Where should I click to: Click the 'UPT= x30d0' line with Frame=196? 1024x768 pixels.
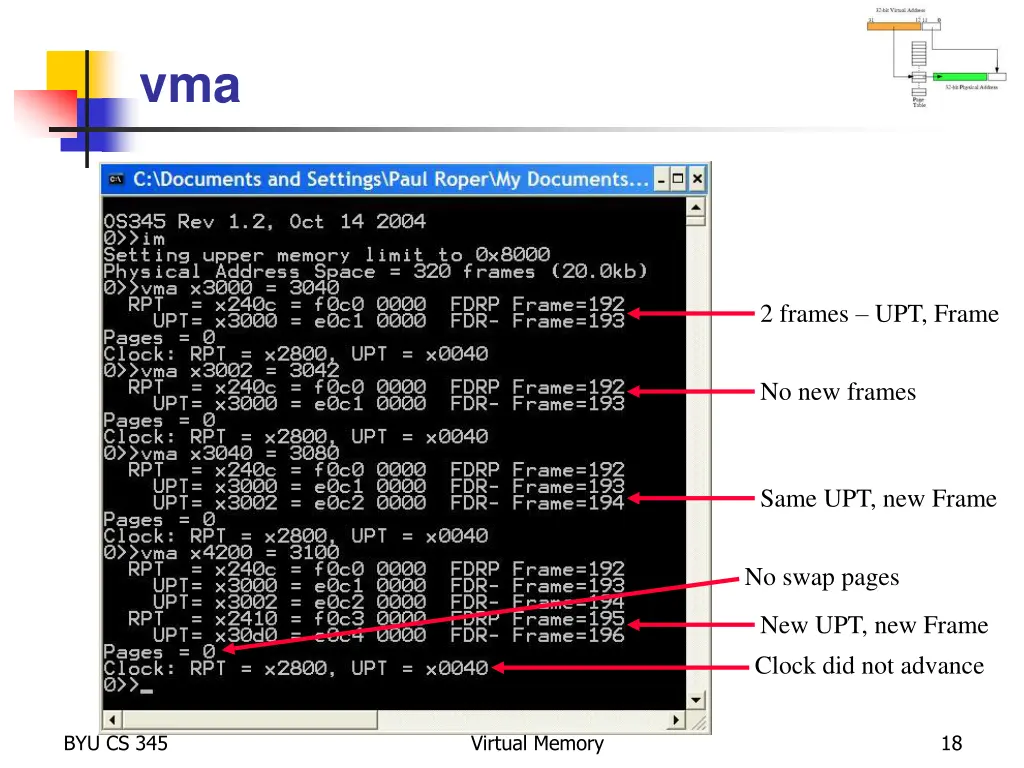coord(389,635)
